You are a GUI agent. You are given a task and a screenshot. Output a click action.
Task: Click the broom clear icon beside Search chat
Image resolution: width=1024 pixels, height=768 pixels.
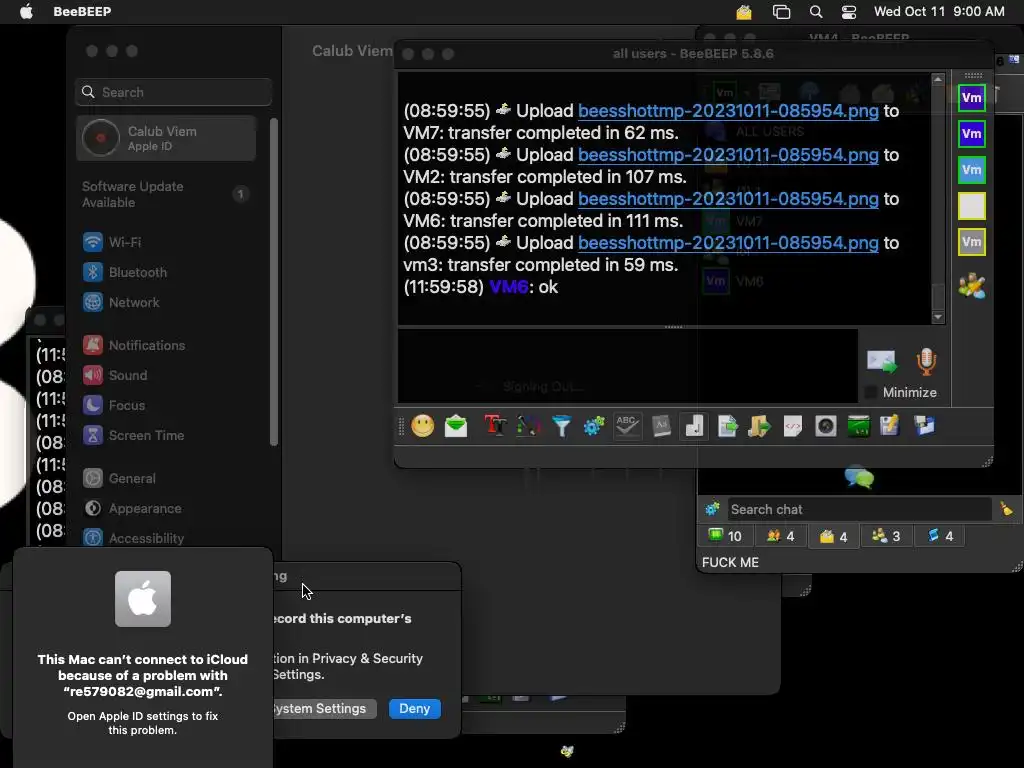[1006, 509]
